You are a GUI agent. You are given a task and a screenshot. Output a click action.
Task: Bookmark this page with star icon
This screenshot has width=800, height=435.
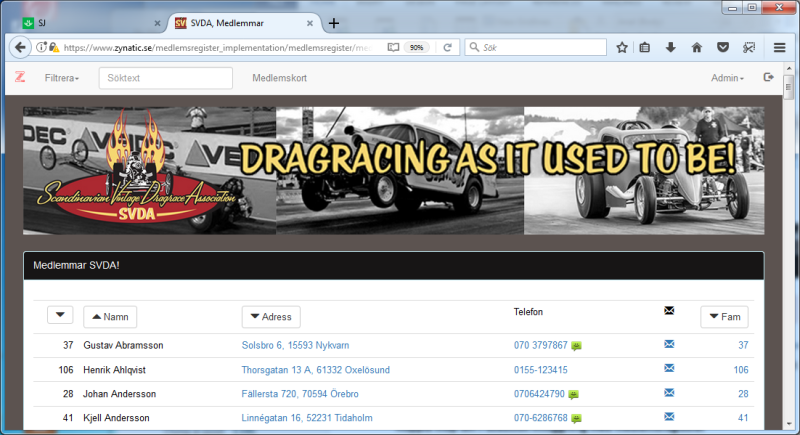click(621, 47)
